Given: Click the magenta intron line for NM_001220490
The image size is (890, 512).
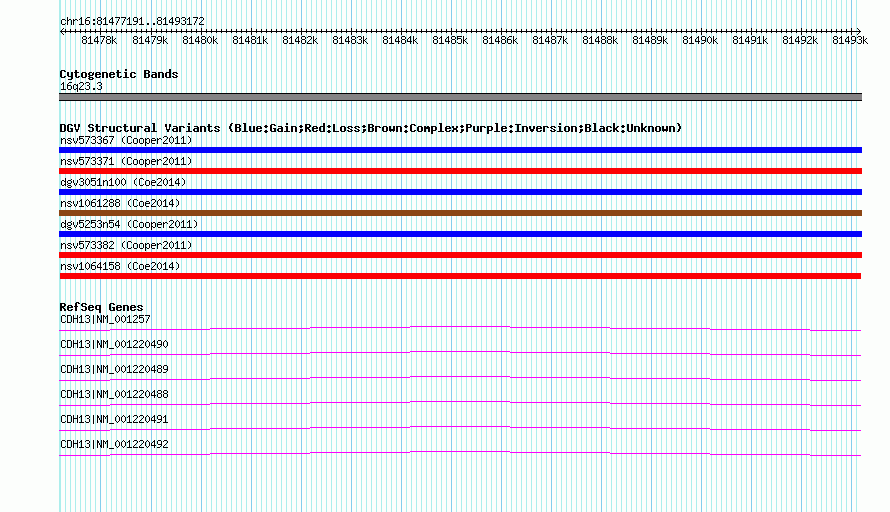Looking at the screenshot, I should (460, 353).
